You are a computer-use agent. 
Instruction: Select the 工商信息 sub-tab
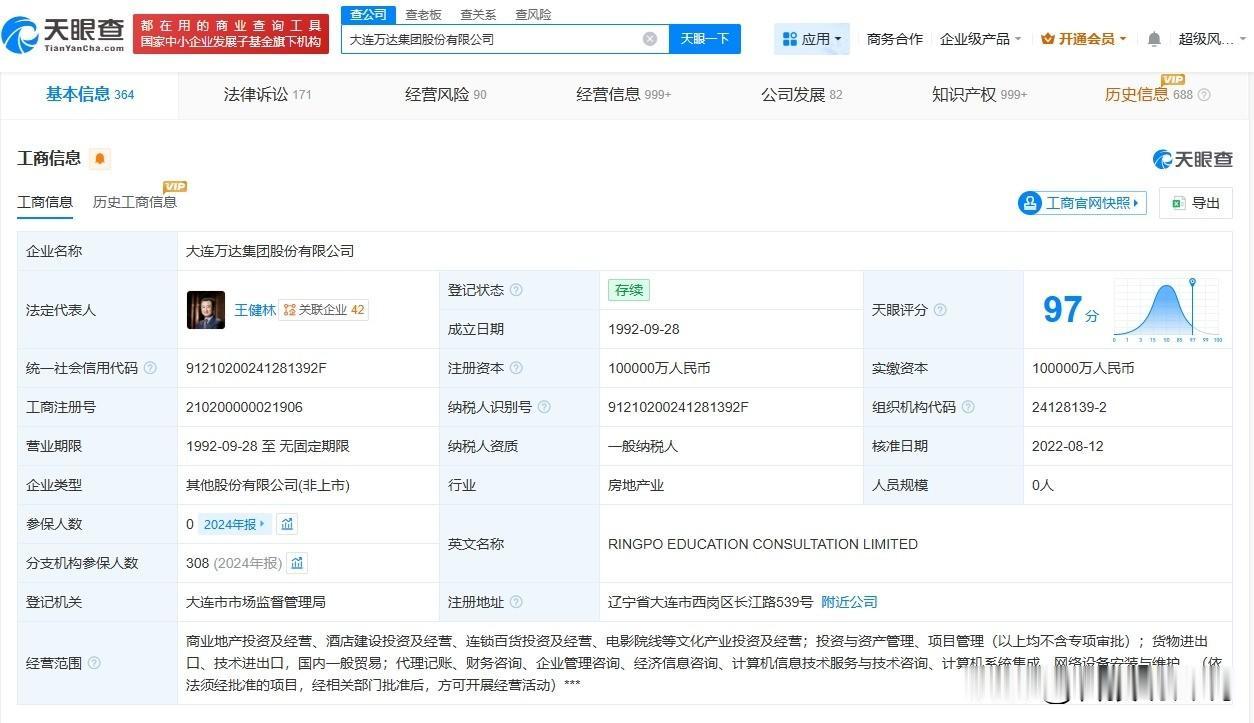45,202
